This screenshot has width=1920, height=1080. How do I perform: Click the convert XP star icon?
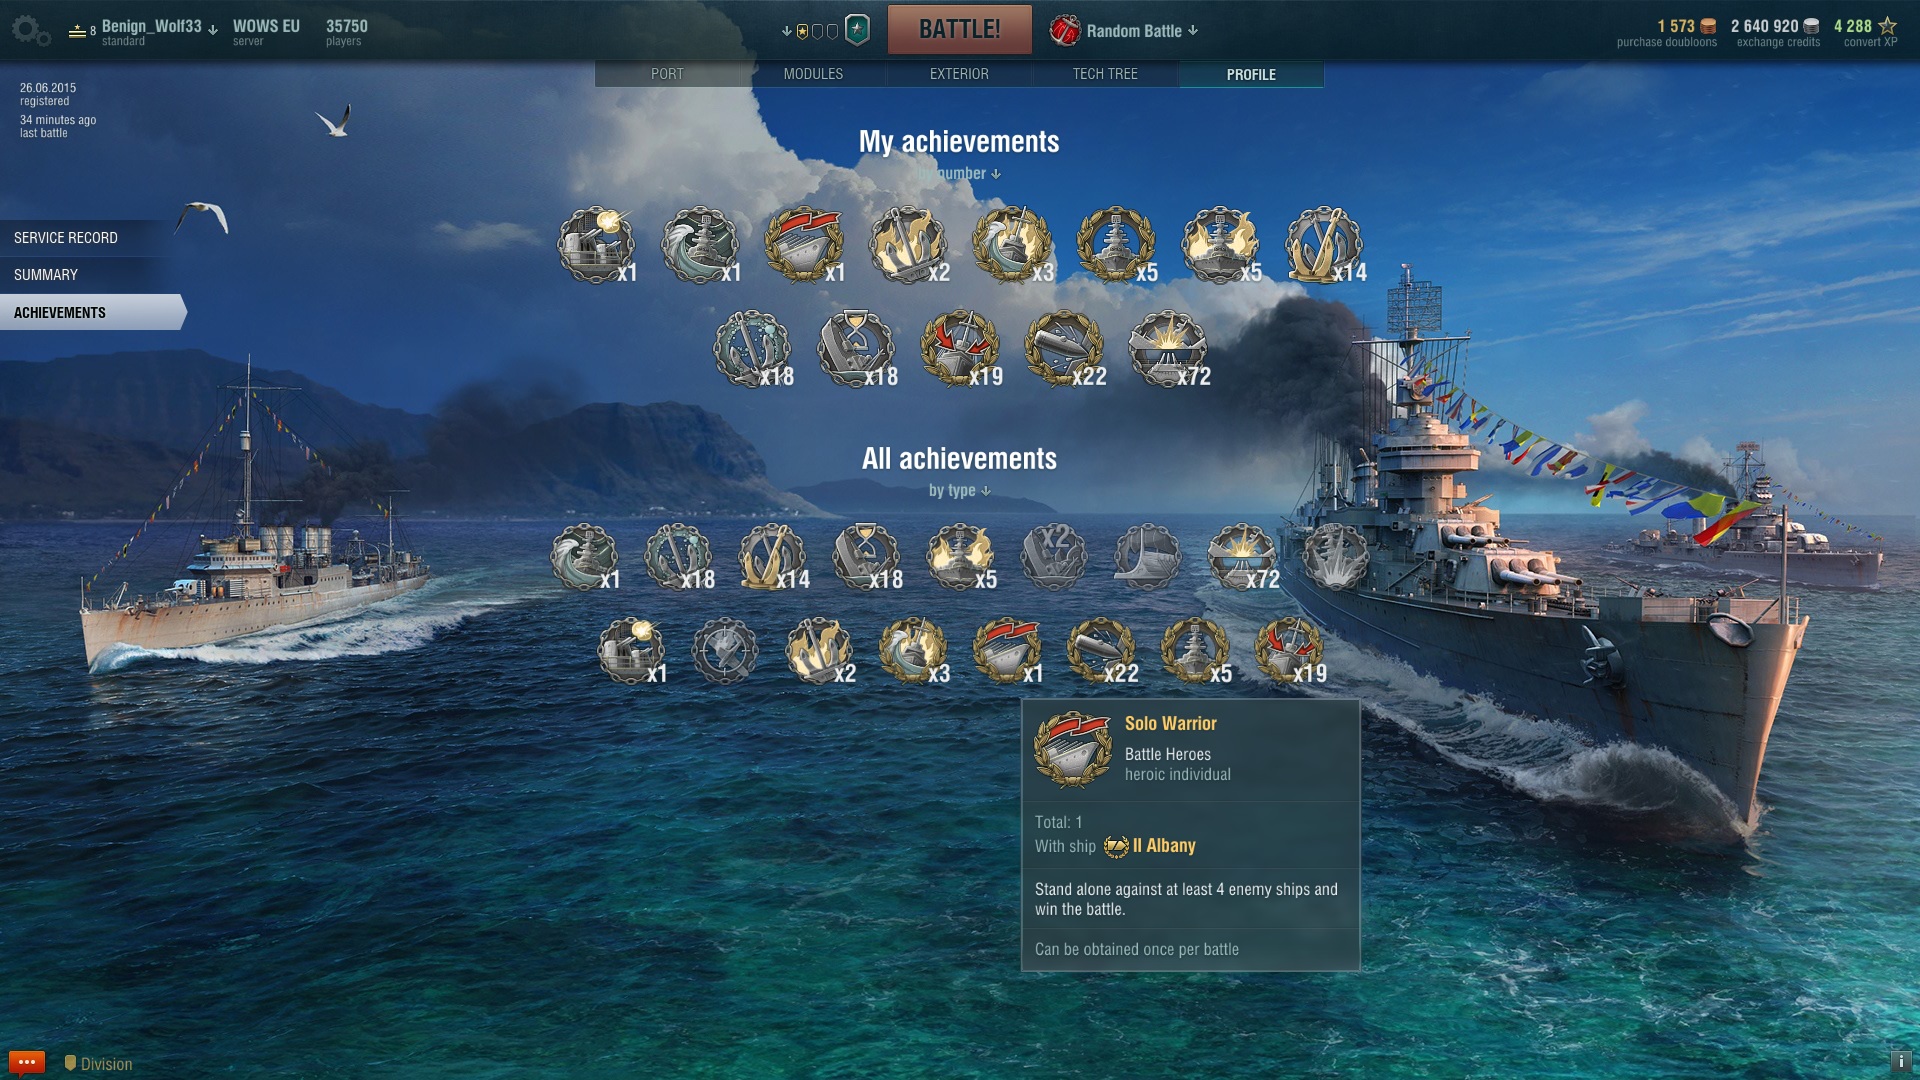pyautogui.click(x=1888, y=26)
